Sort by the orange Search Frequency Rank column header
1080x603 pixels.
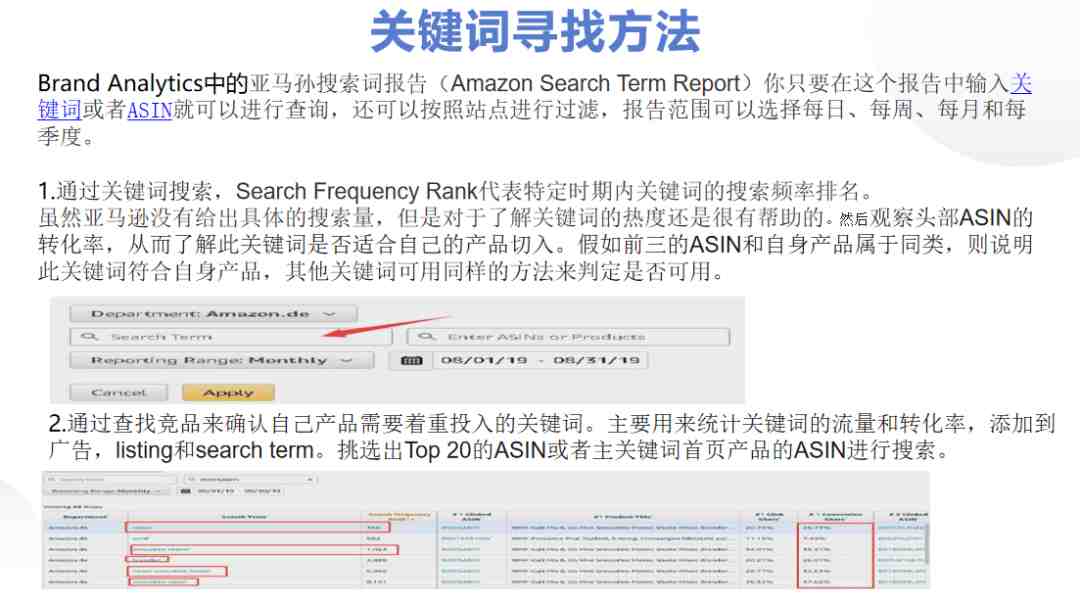399,516
